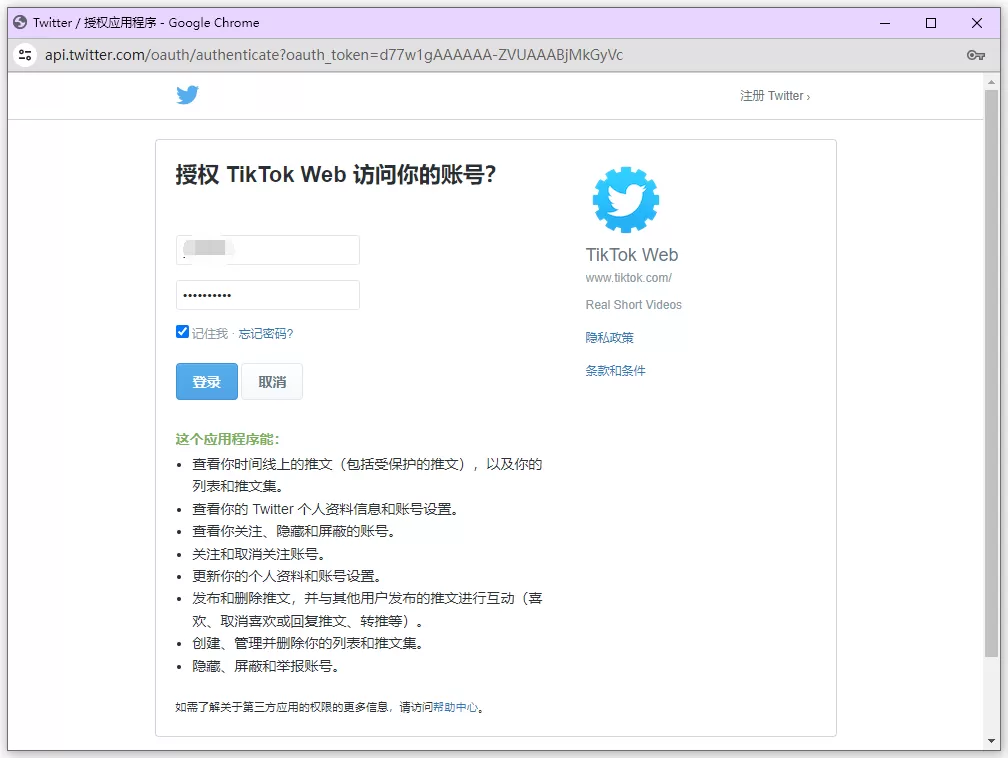Click the Real Short Videos description
The image size is (1008, 758).
click(x=633, y=305)
